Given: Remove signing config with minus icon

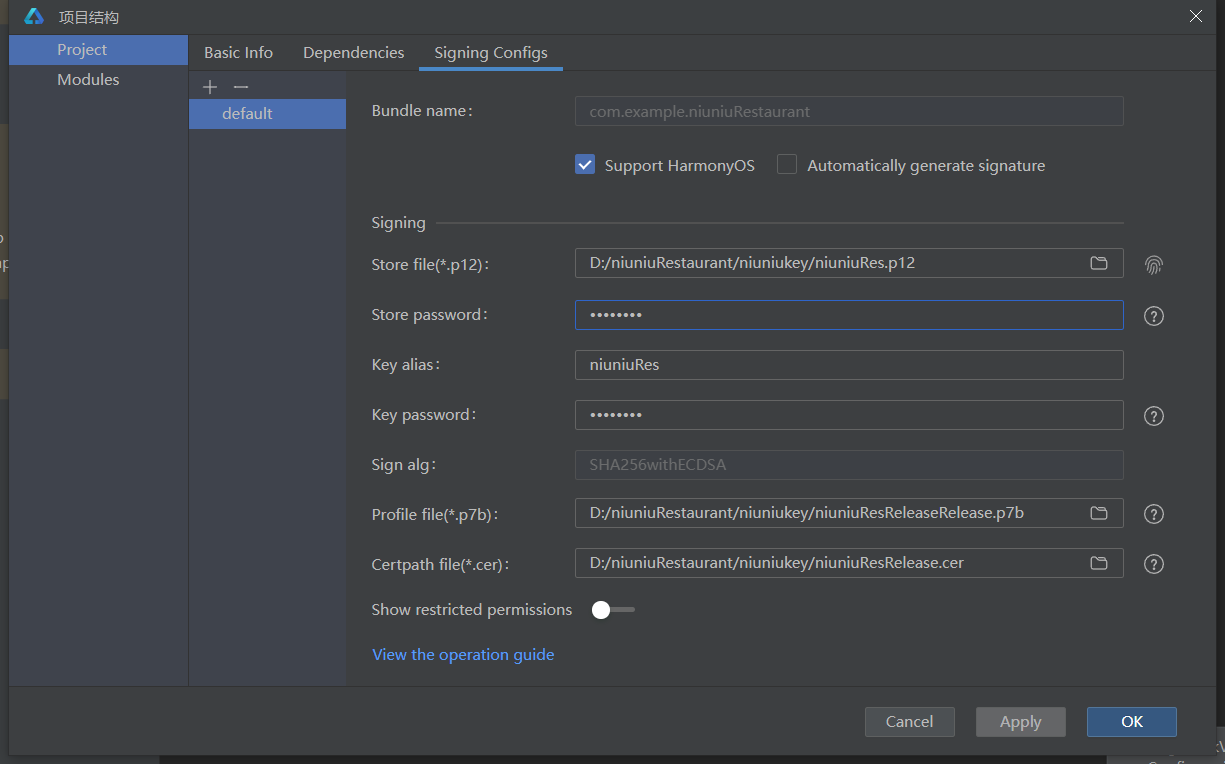Looking at the screenshot, I should click(240, 87).
